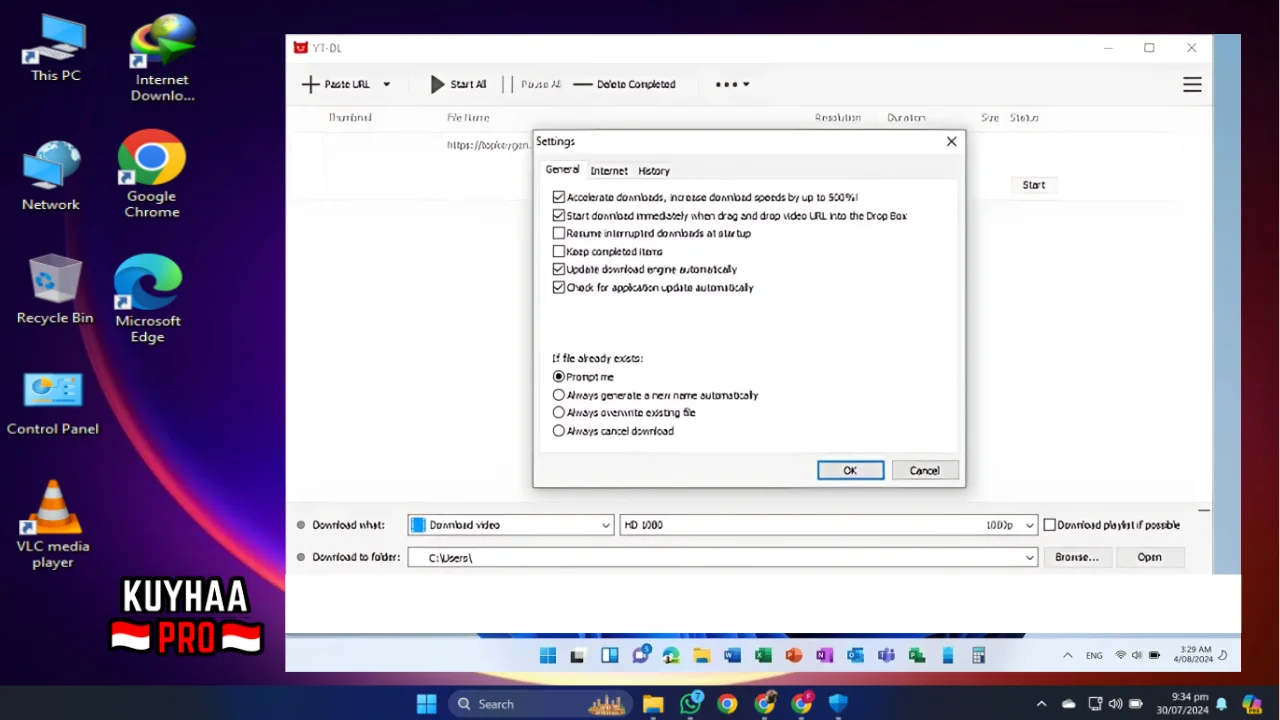Screen dimensions: 1280x720
Task: Open VLC media player shortcut
Action: point(53,524)
